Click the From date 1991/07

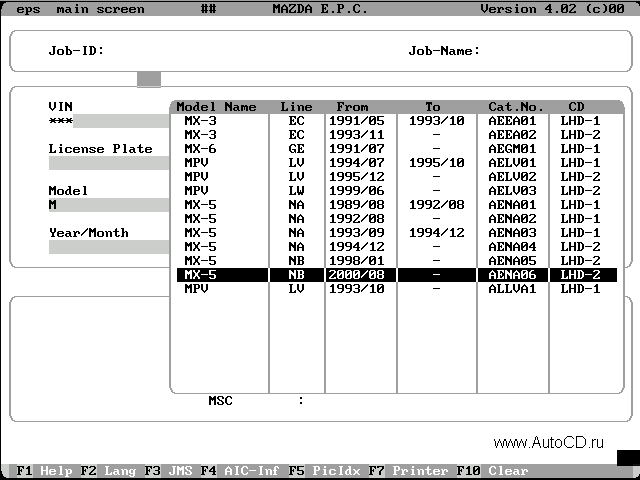click(357, 149)
